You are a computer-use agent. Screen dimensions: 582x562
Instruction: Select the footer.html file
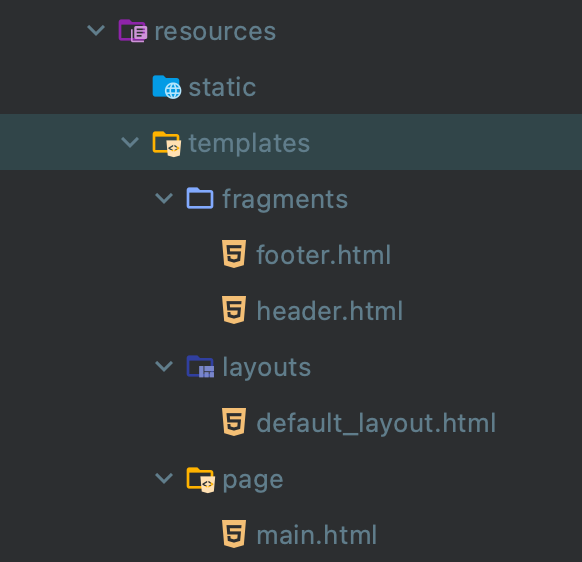click(324, 255)
